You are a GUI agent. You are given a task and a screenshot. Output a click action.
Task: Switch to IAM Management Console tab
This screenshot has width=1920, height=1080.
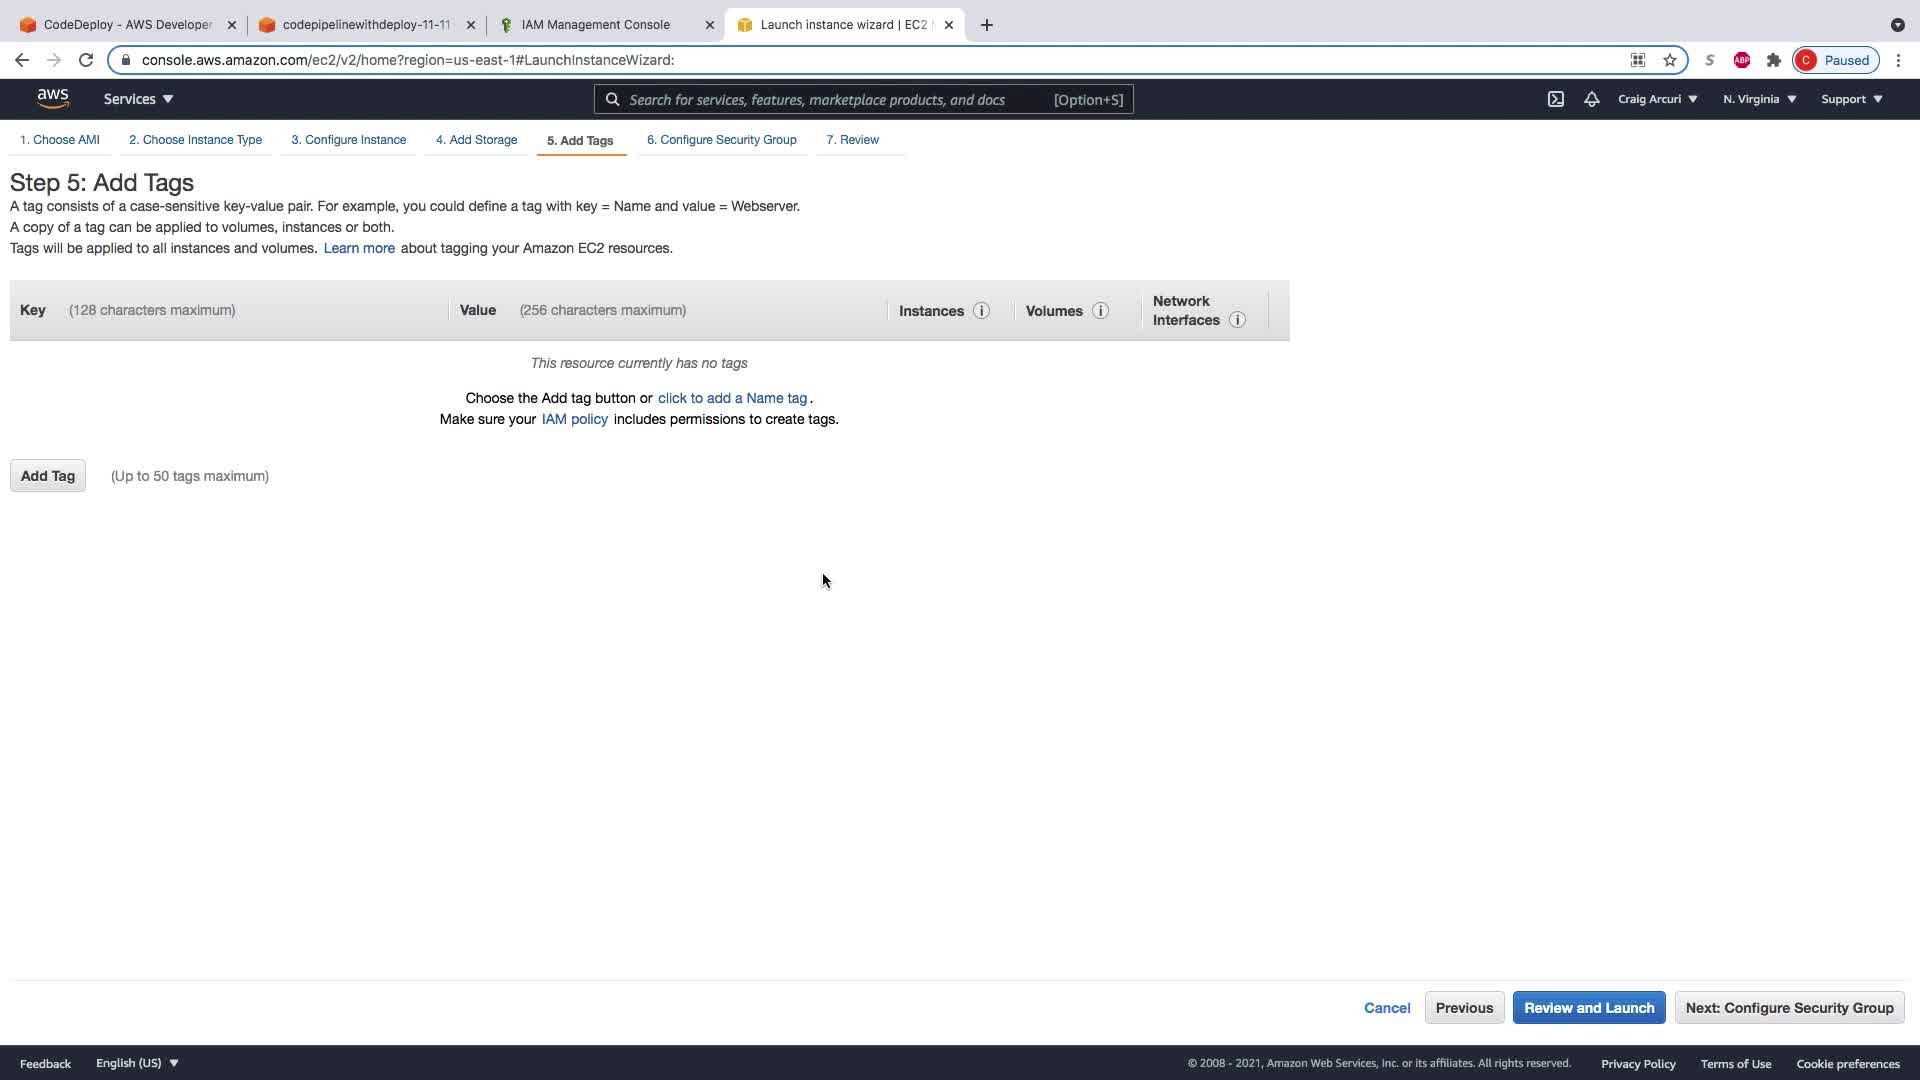tap(595, 25)
